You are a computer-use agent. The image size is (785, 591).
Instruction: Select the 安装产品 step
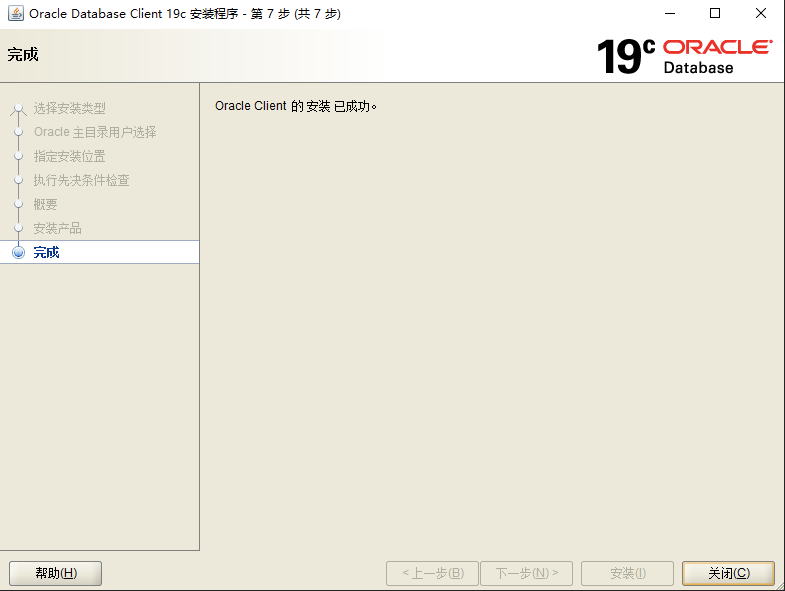click(x=58, y=228)
